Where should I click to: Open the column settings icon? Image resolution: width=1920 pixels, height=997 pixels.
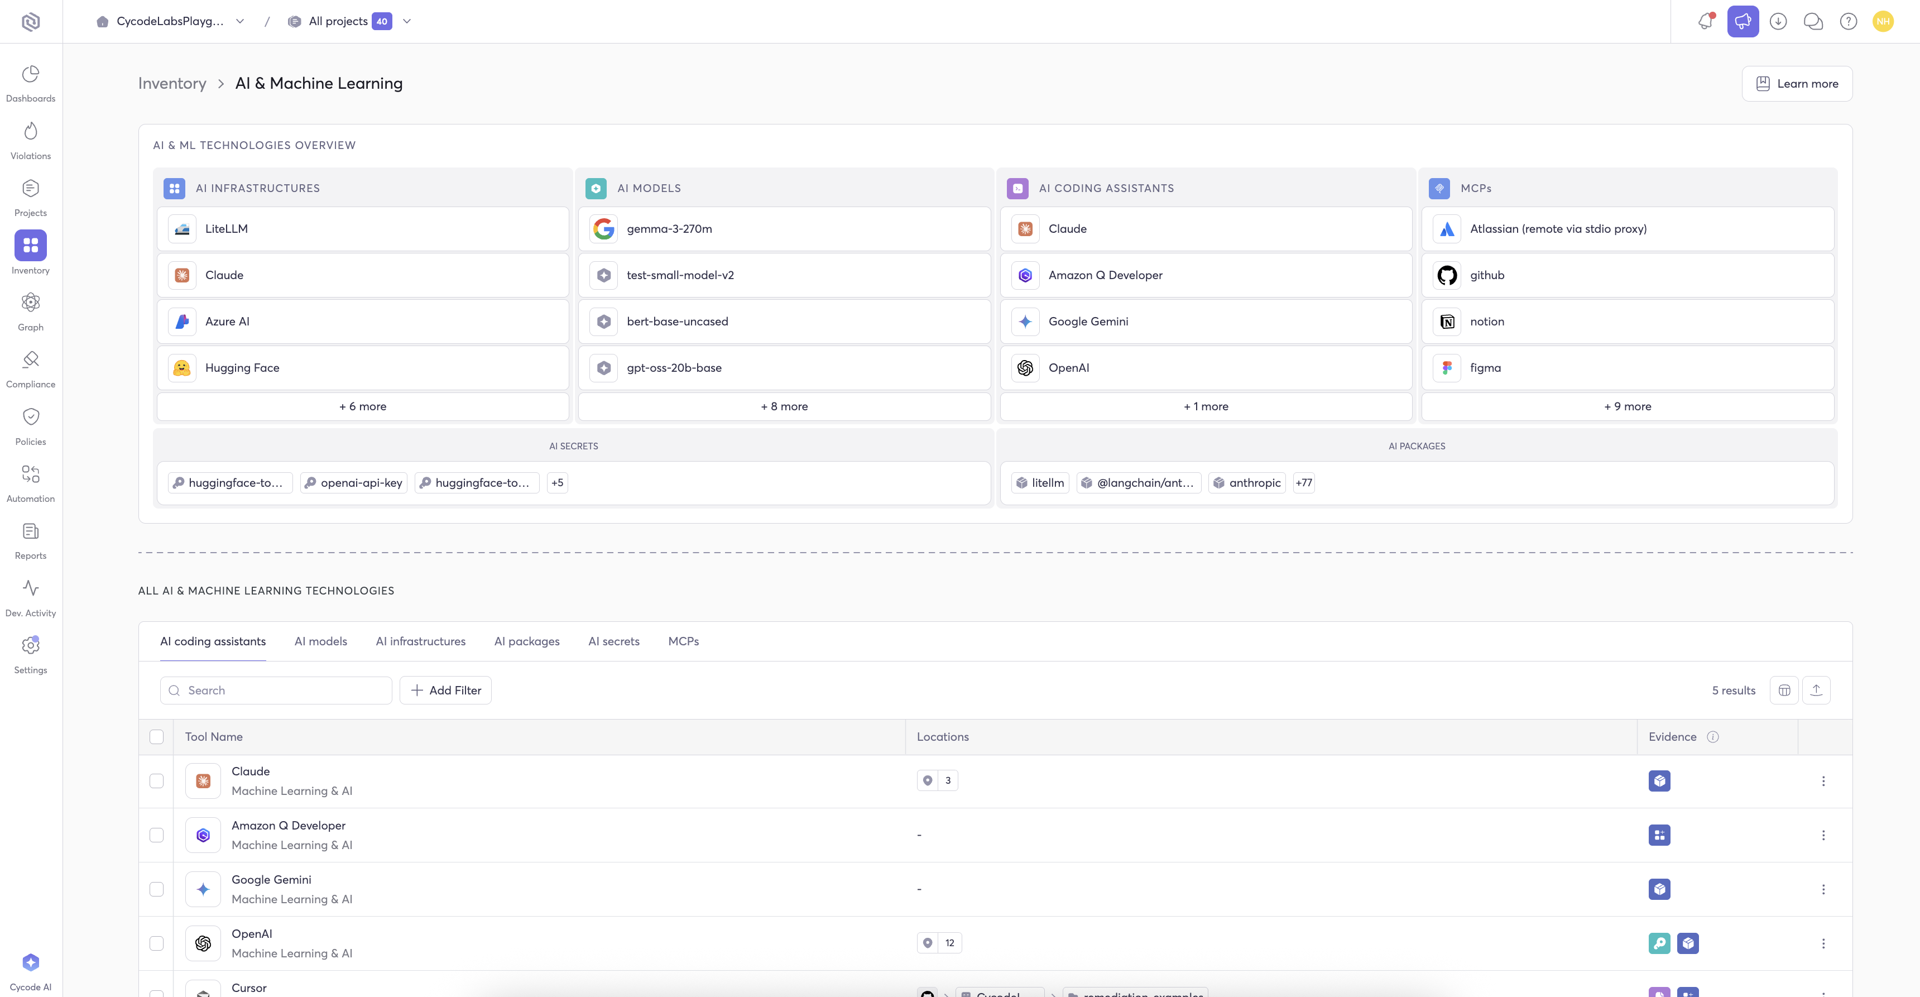coord(1784,690)
